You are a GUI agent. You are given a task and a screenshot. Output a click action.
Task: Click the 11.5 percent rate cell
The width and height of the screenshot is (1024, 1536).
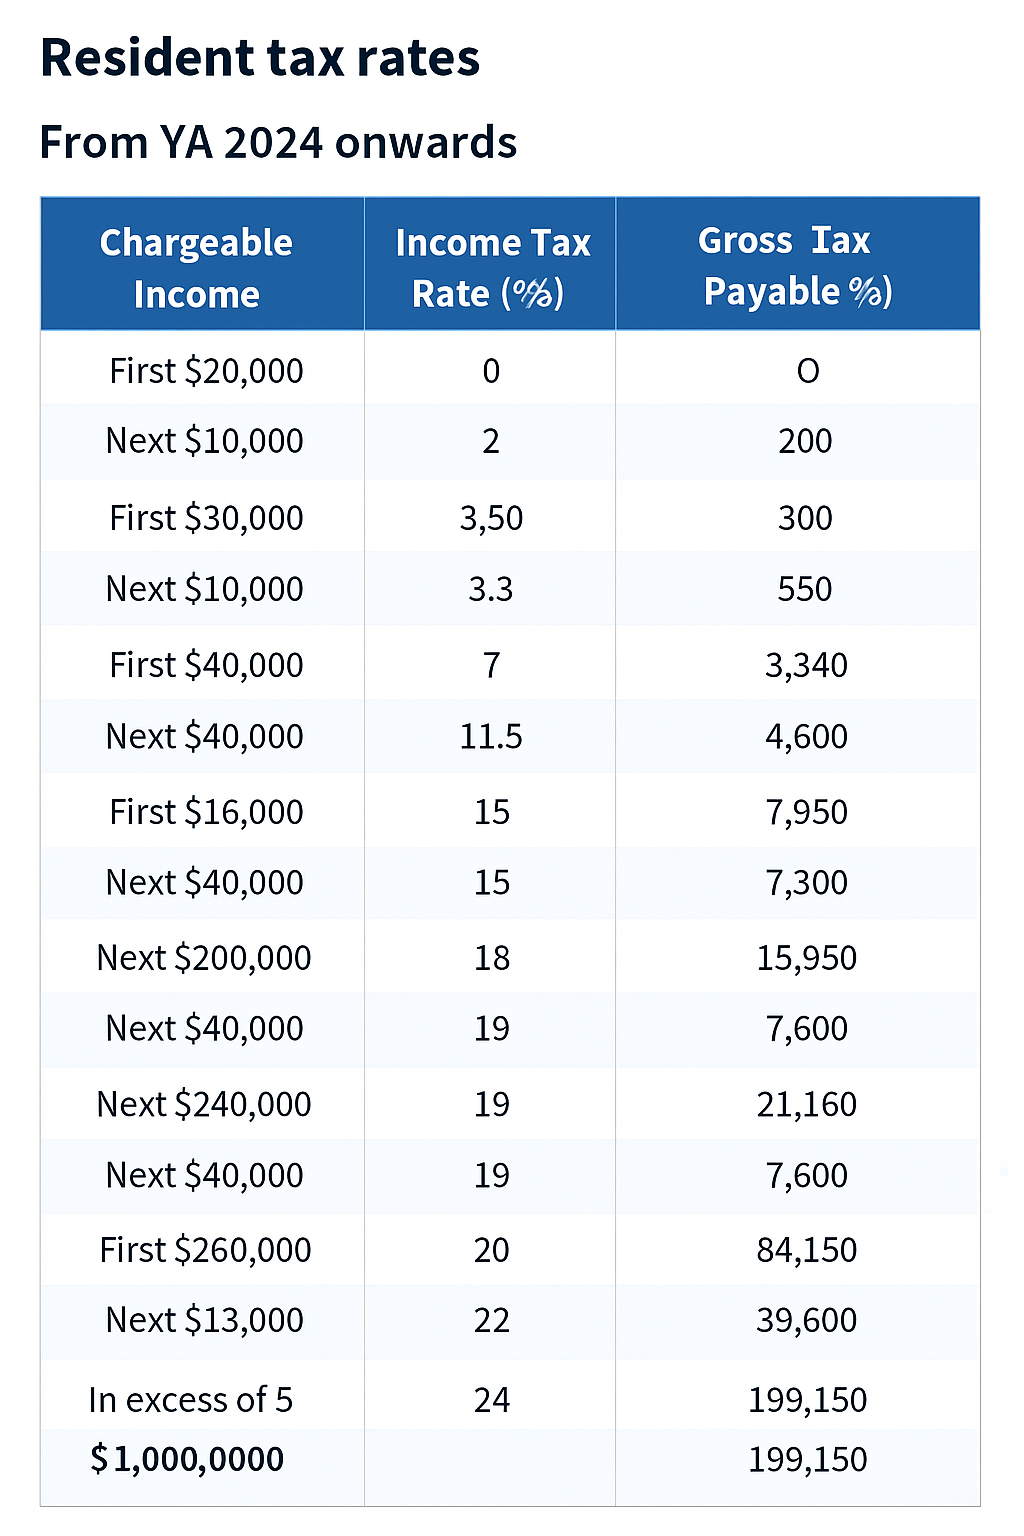tap(491, 737)
